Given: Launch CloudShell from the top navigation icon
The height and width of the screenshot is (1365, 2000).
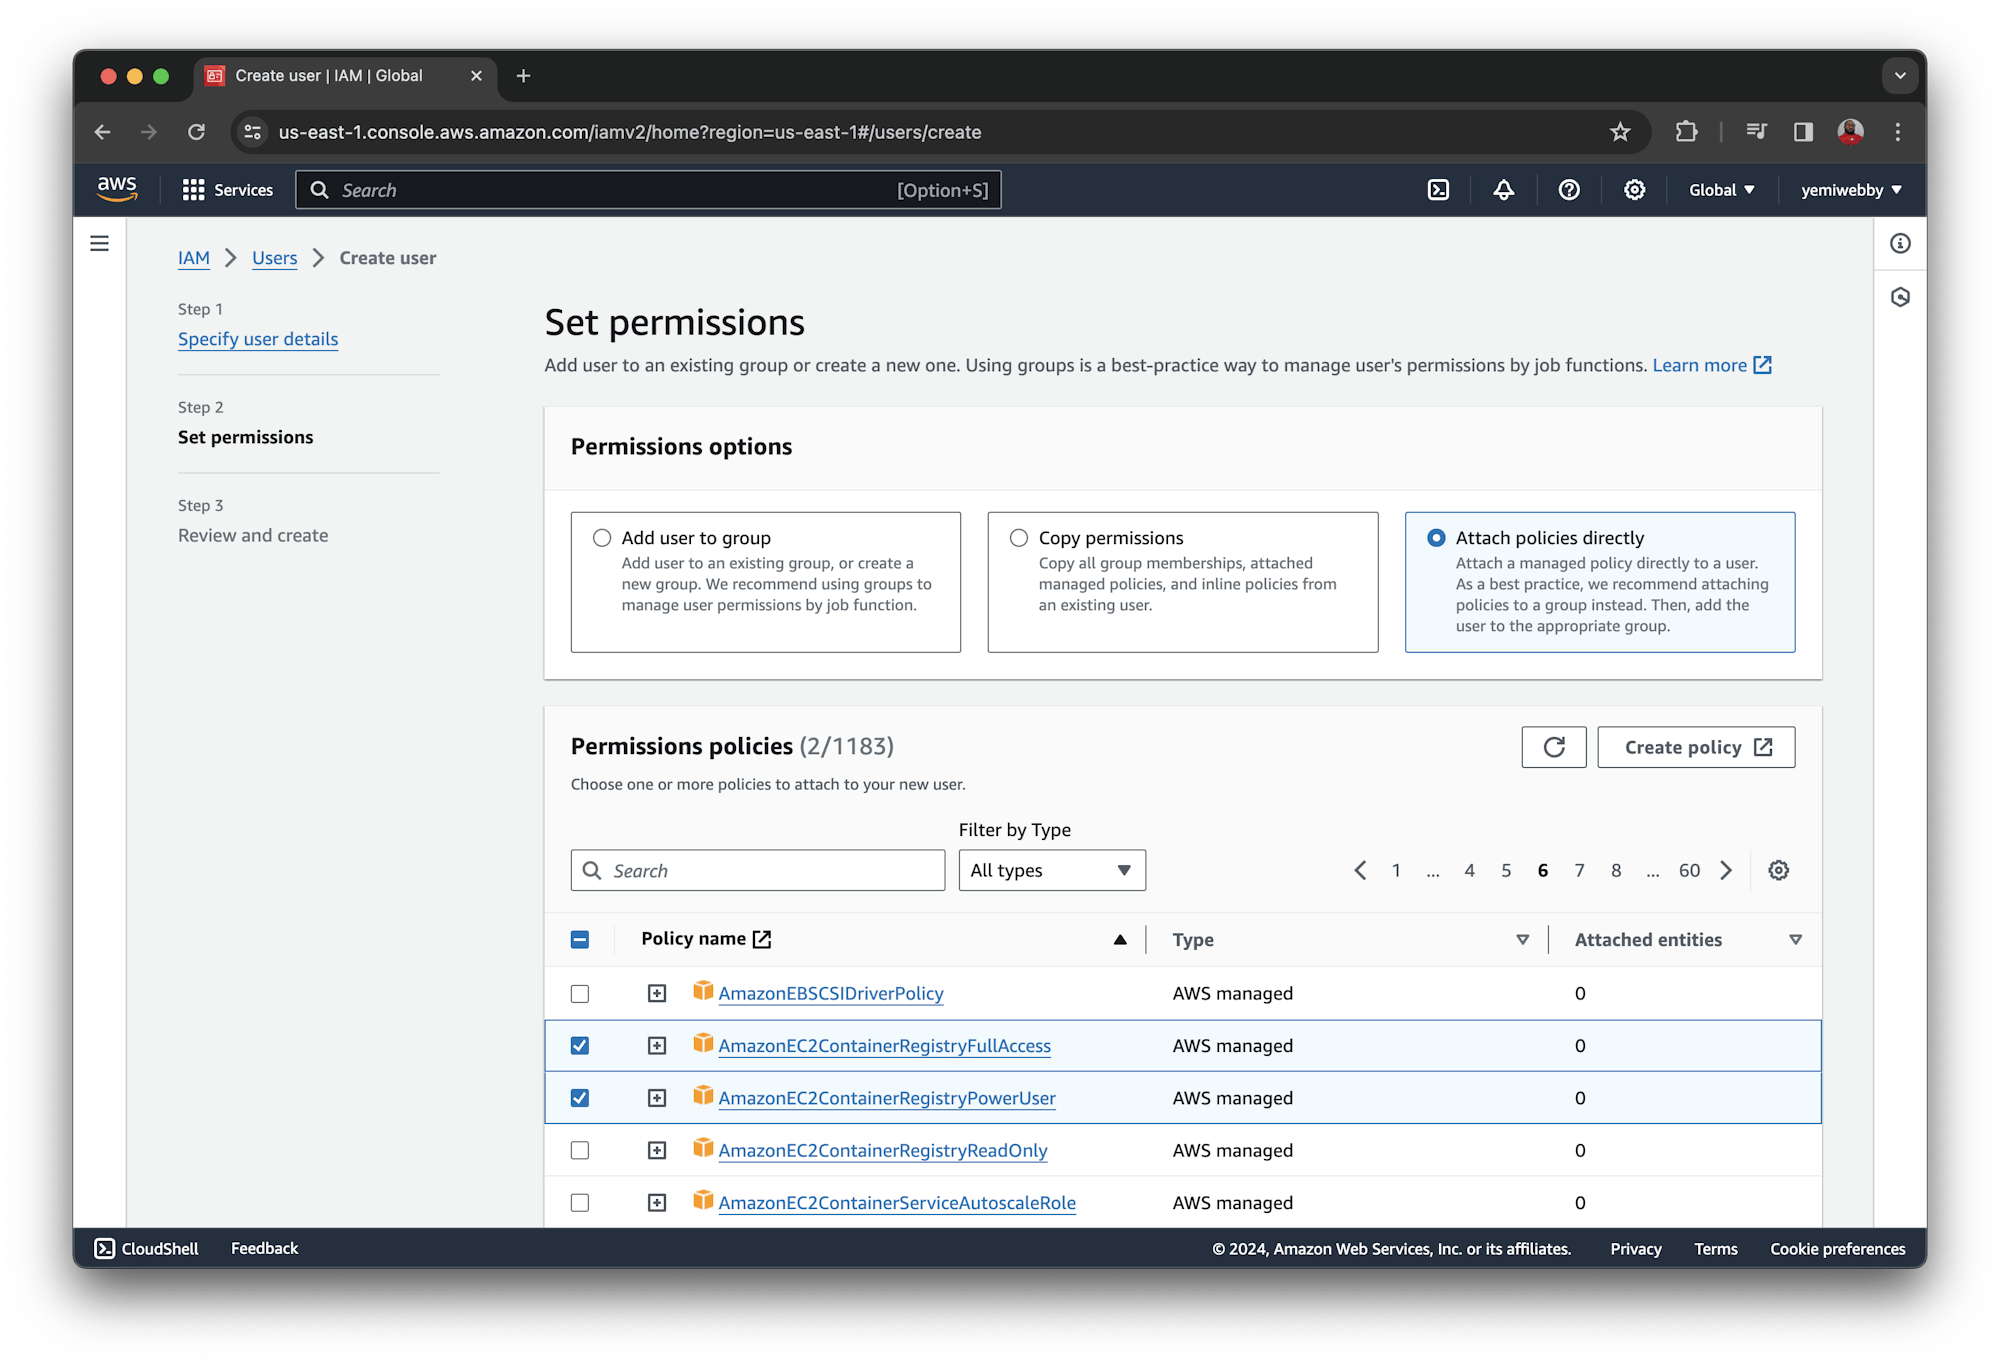Looking at the screenshot, I should coord(1438,189).
